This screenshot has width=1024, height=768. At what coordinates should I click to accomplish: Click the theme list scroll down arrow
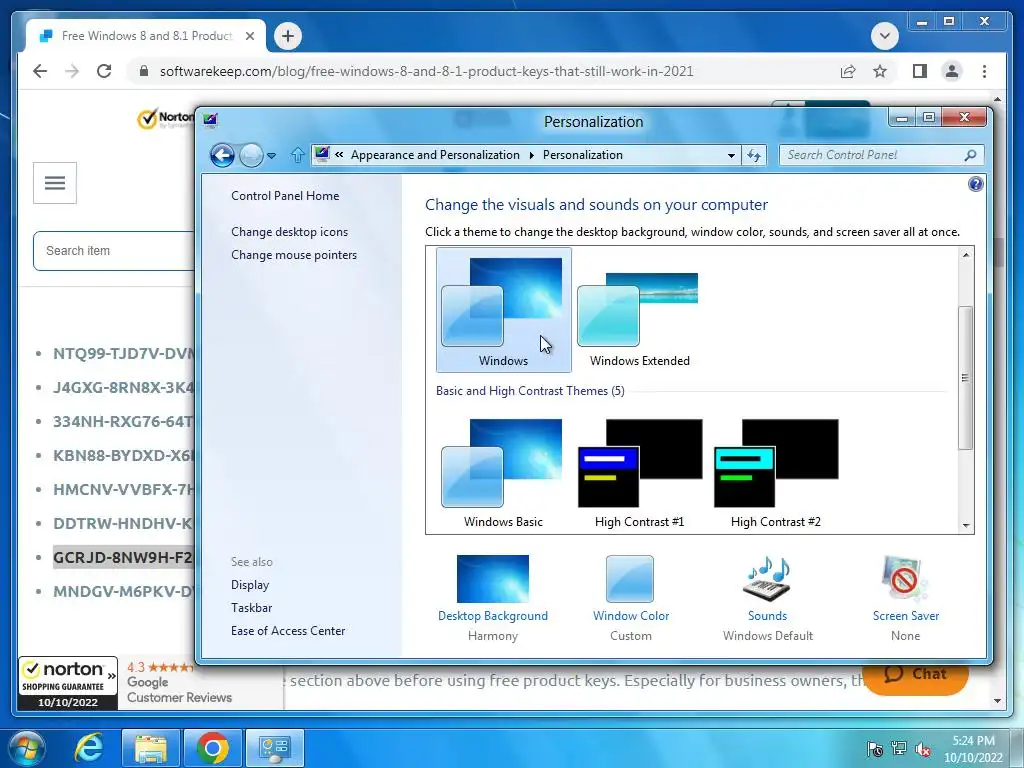point(966,526)
